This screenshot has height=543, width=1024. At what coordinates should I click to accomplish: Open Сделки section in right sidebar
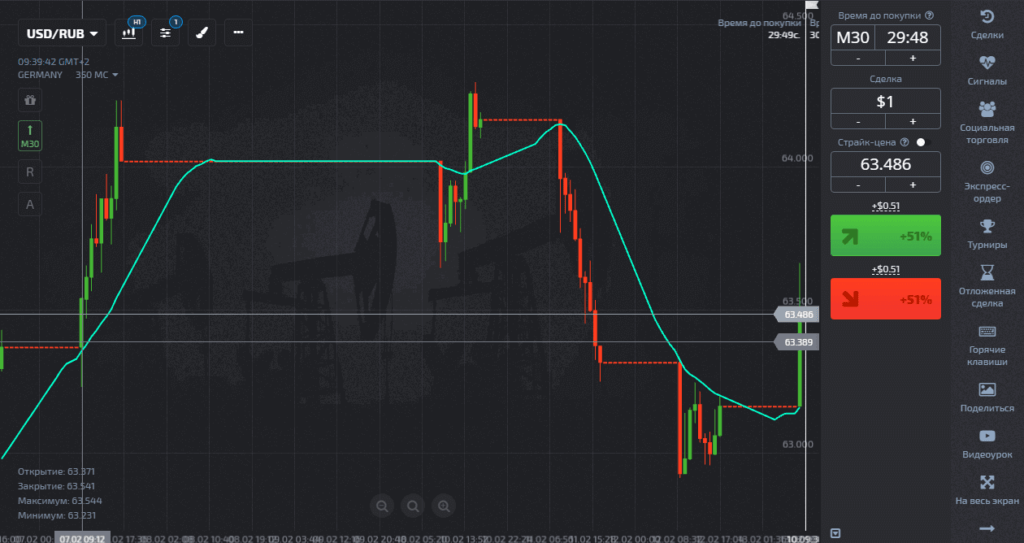pos(987,24)
